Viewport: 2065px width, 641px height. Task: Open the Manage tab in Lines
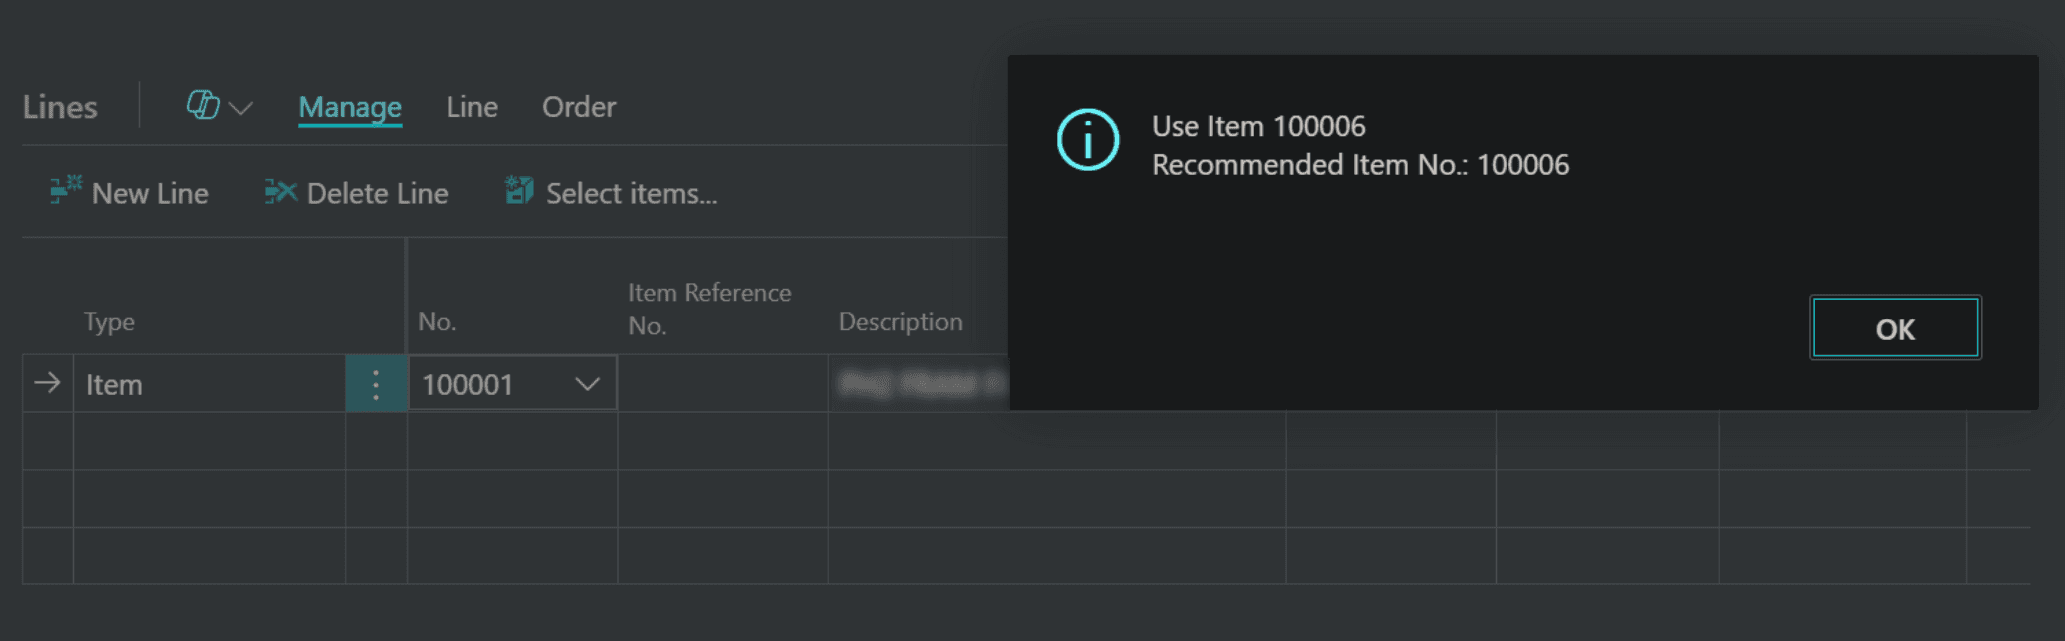(350, 107)
